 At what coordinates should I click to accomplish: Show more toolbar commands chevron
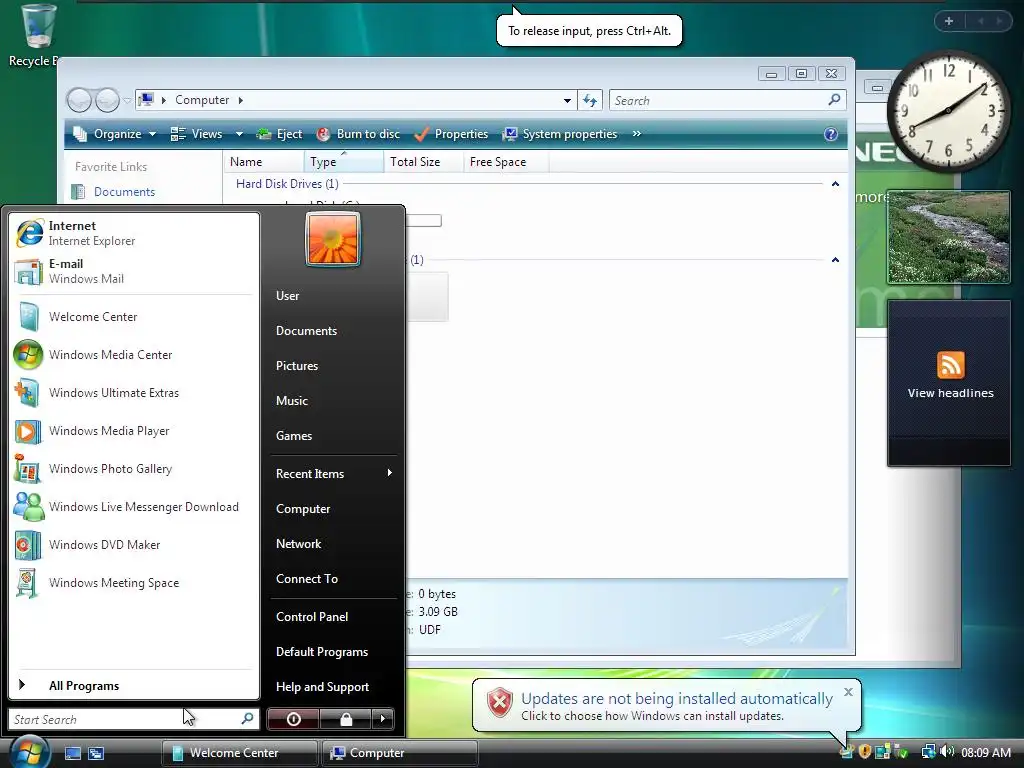tap(637, 134)
